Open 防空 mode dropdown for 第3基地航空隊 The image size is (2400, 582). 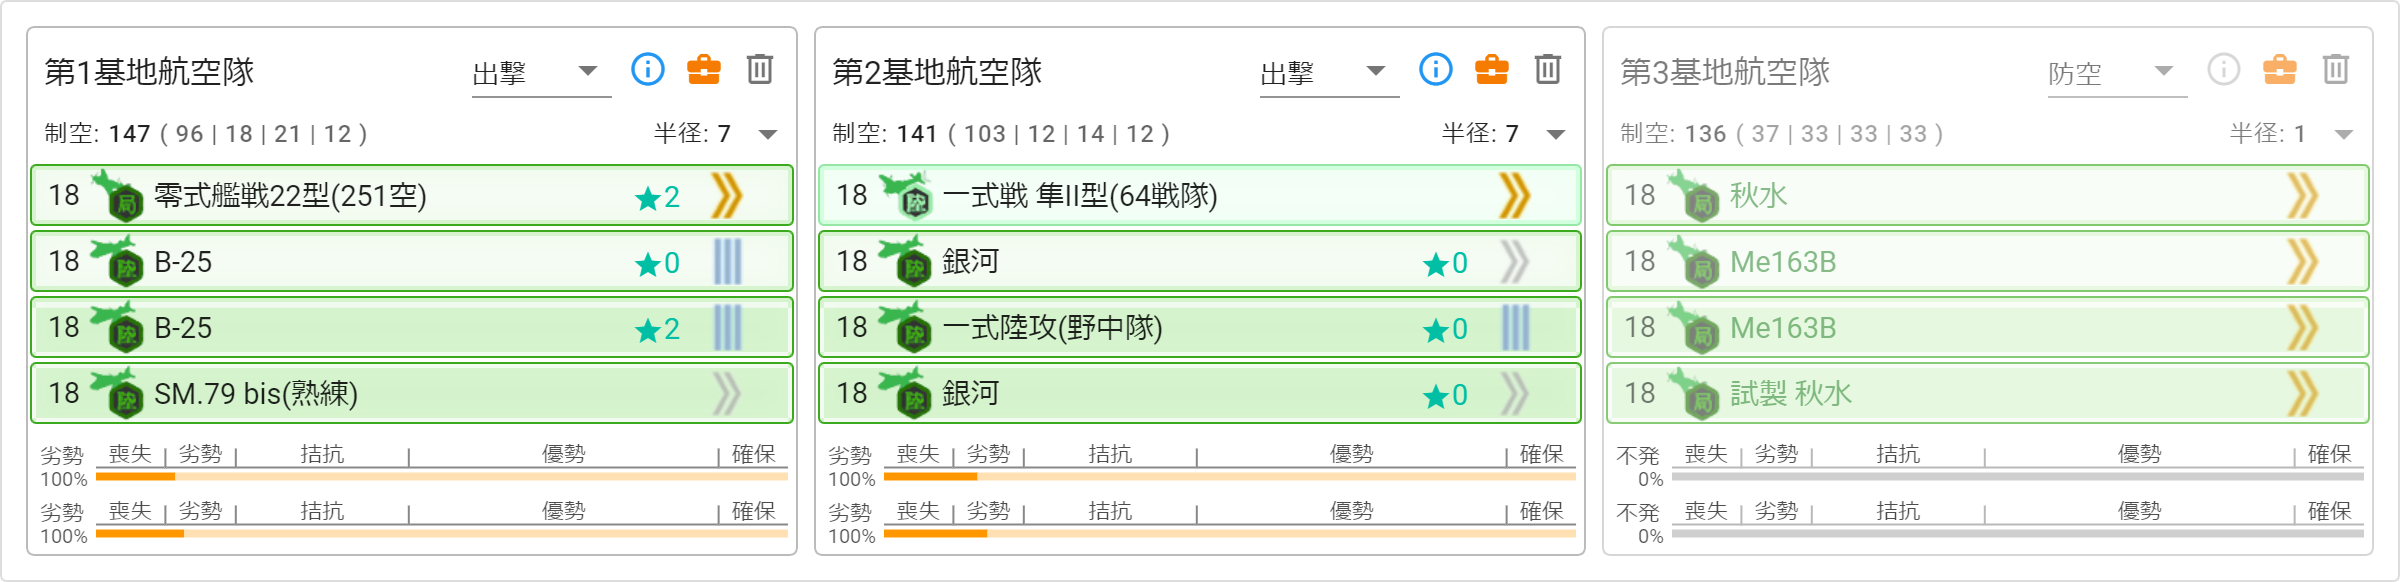[2117, 73]
